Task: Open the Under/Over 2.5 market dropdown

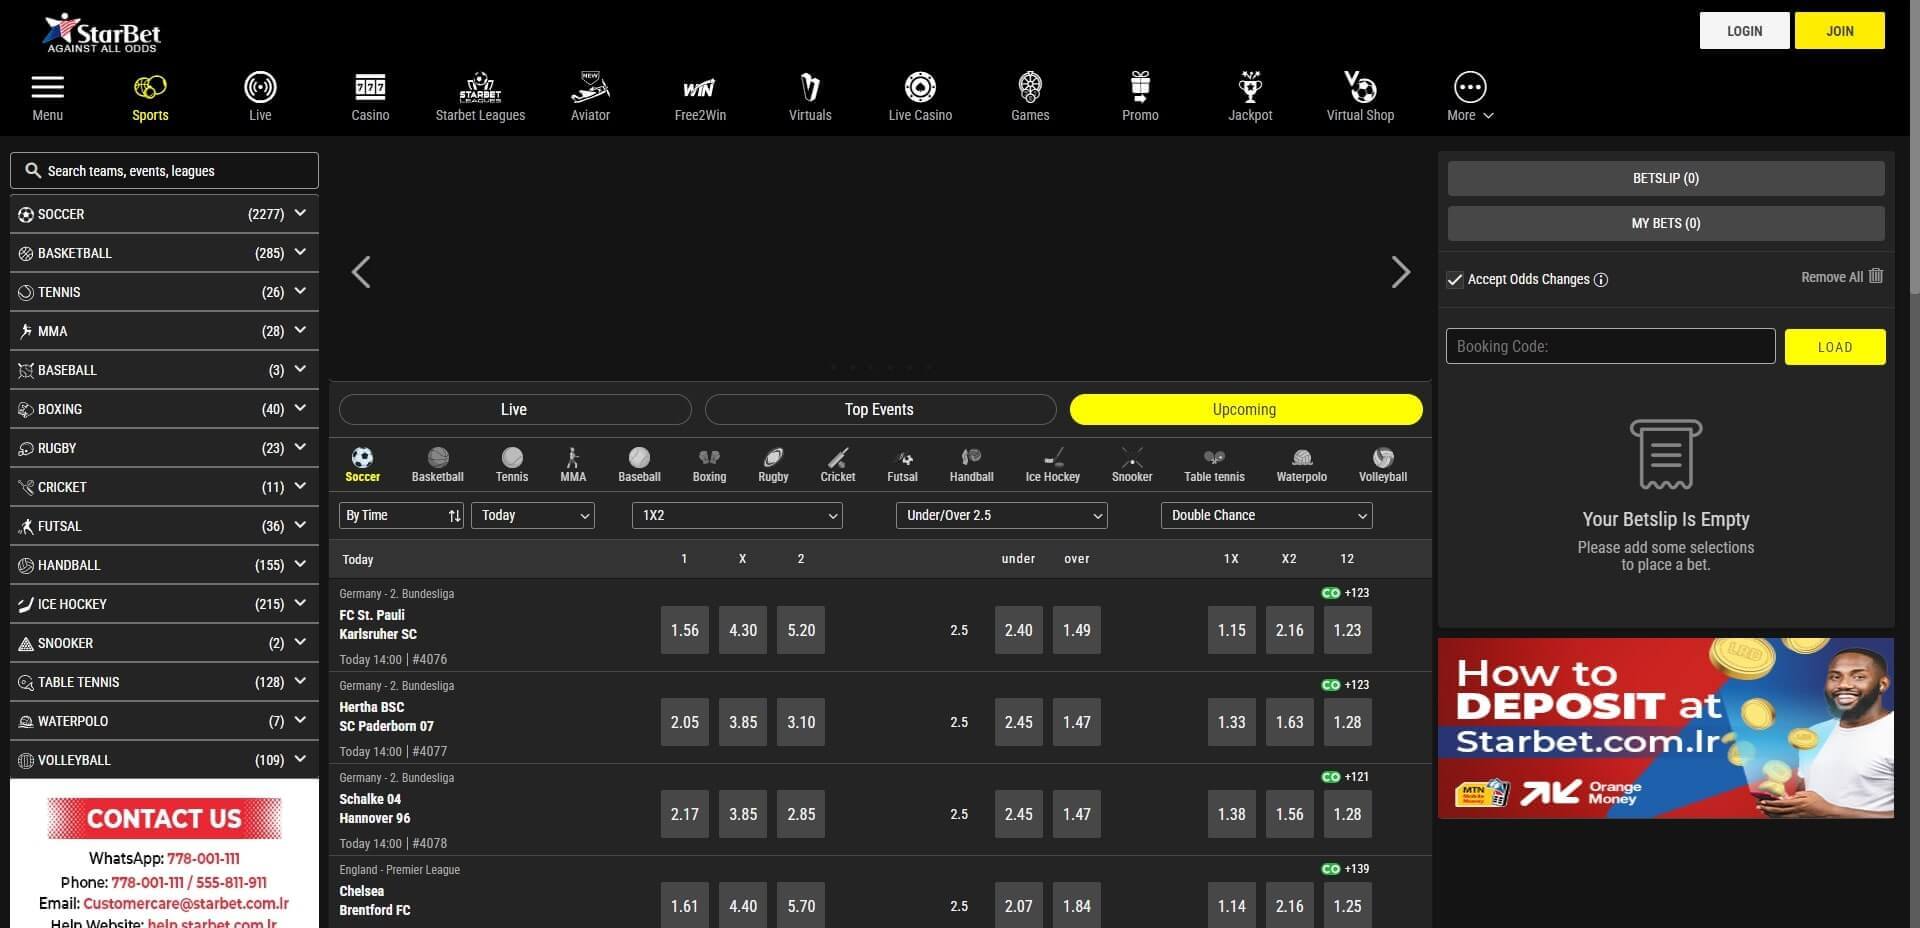Action: [1001, 516]
